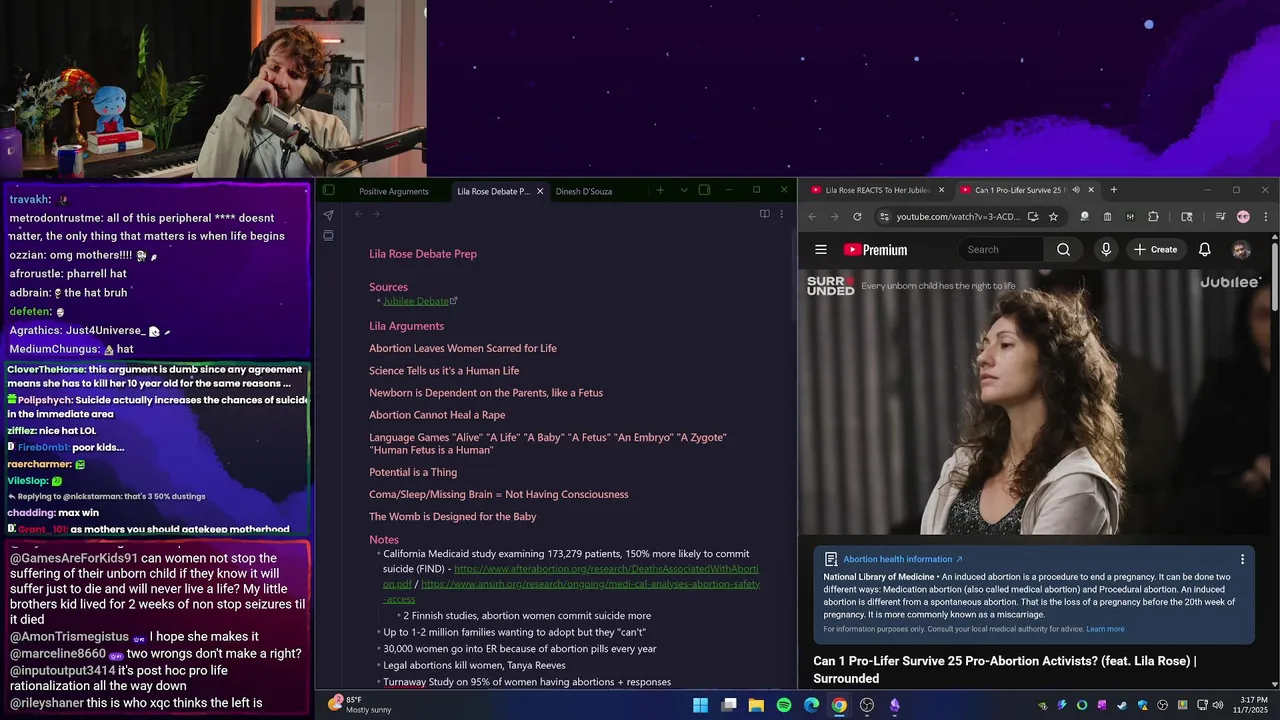Open the Jubilee Debate link
1280x720 pixels.
tap(416, 301)
